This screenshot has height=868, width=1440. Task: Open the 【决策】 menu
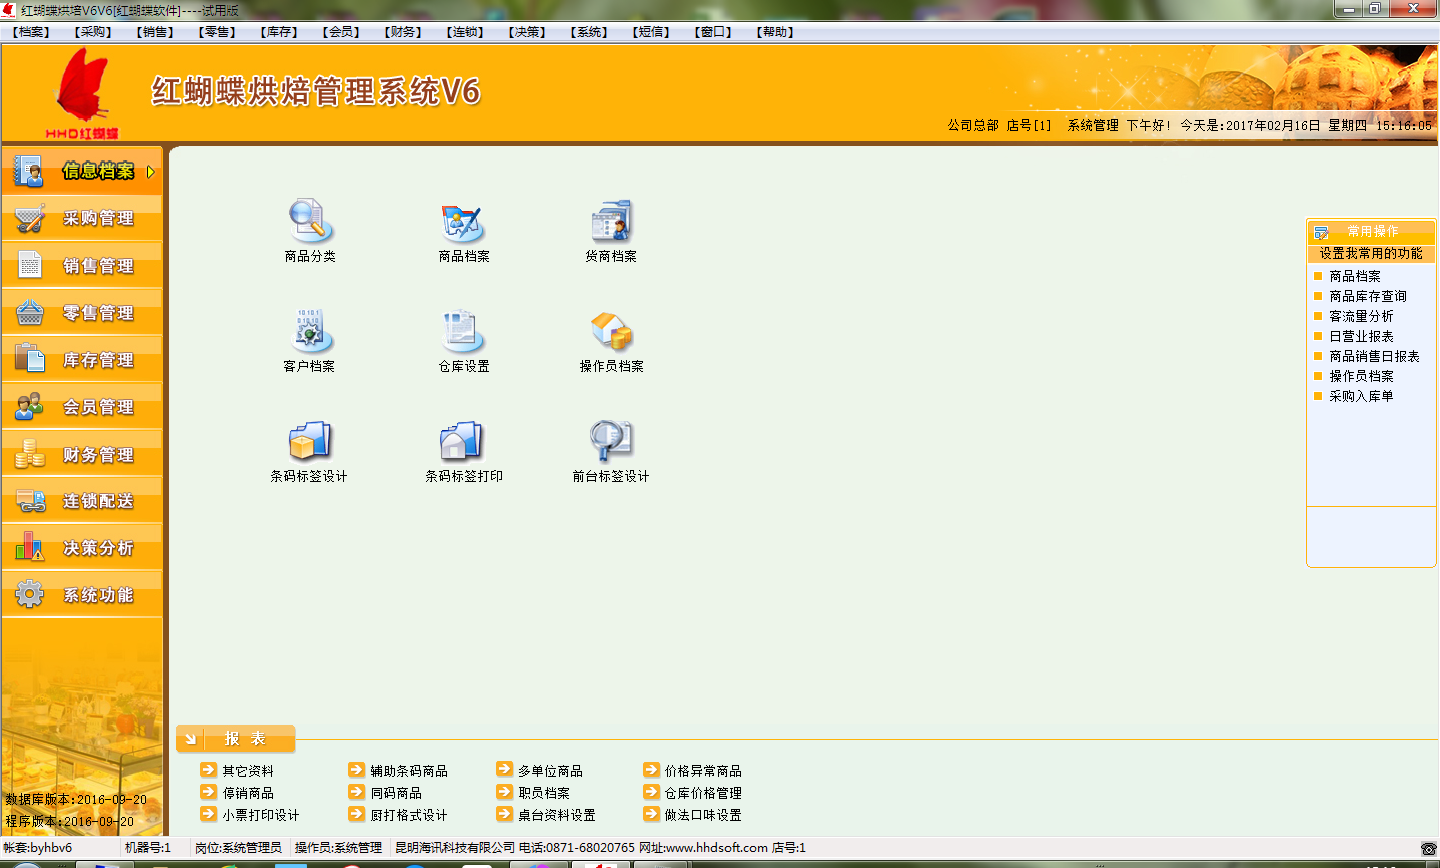point(528,32)
